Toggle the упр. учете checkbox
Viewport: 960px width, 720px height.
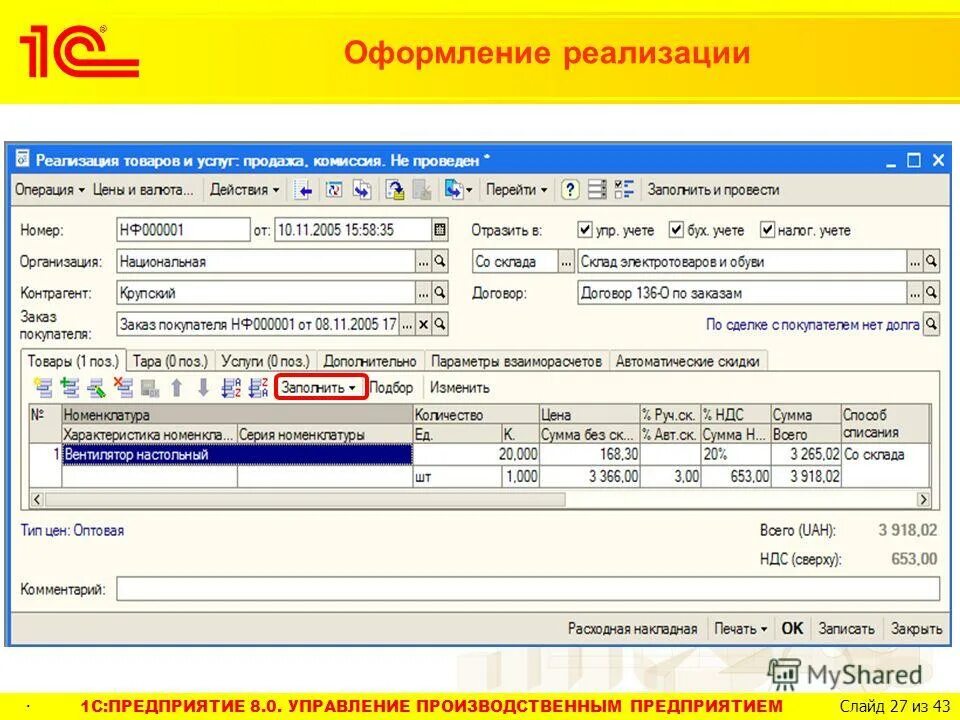pos(585,230)
